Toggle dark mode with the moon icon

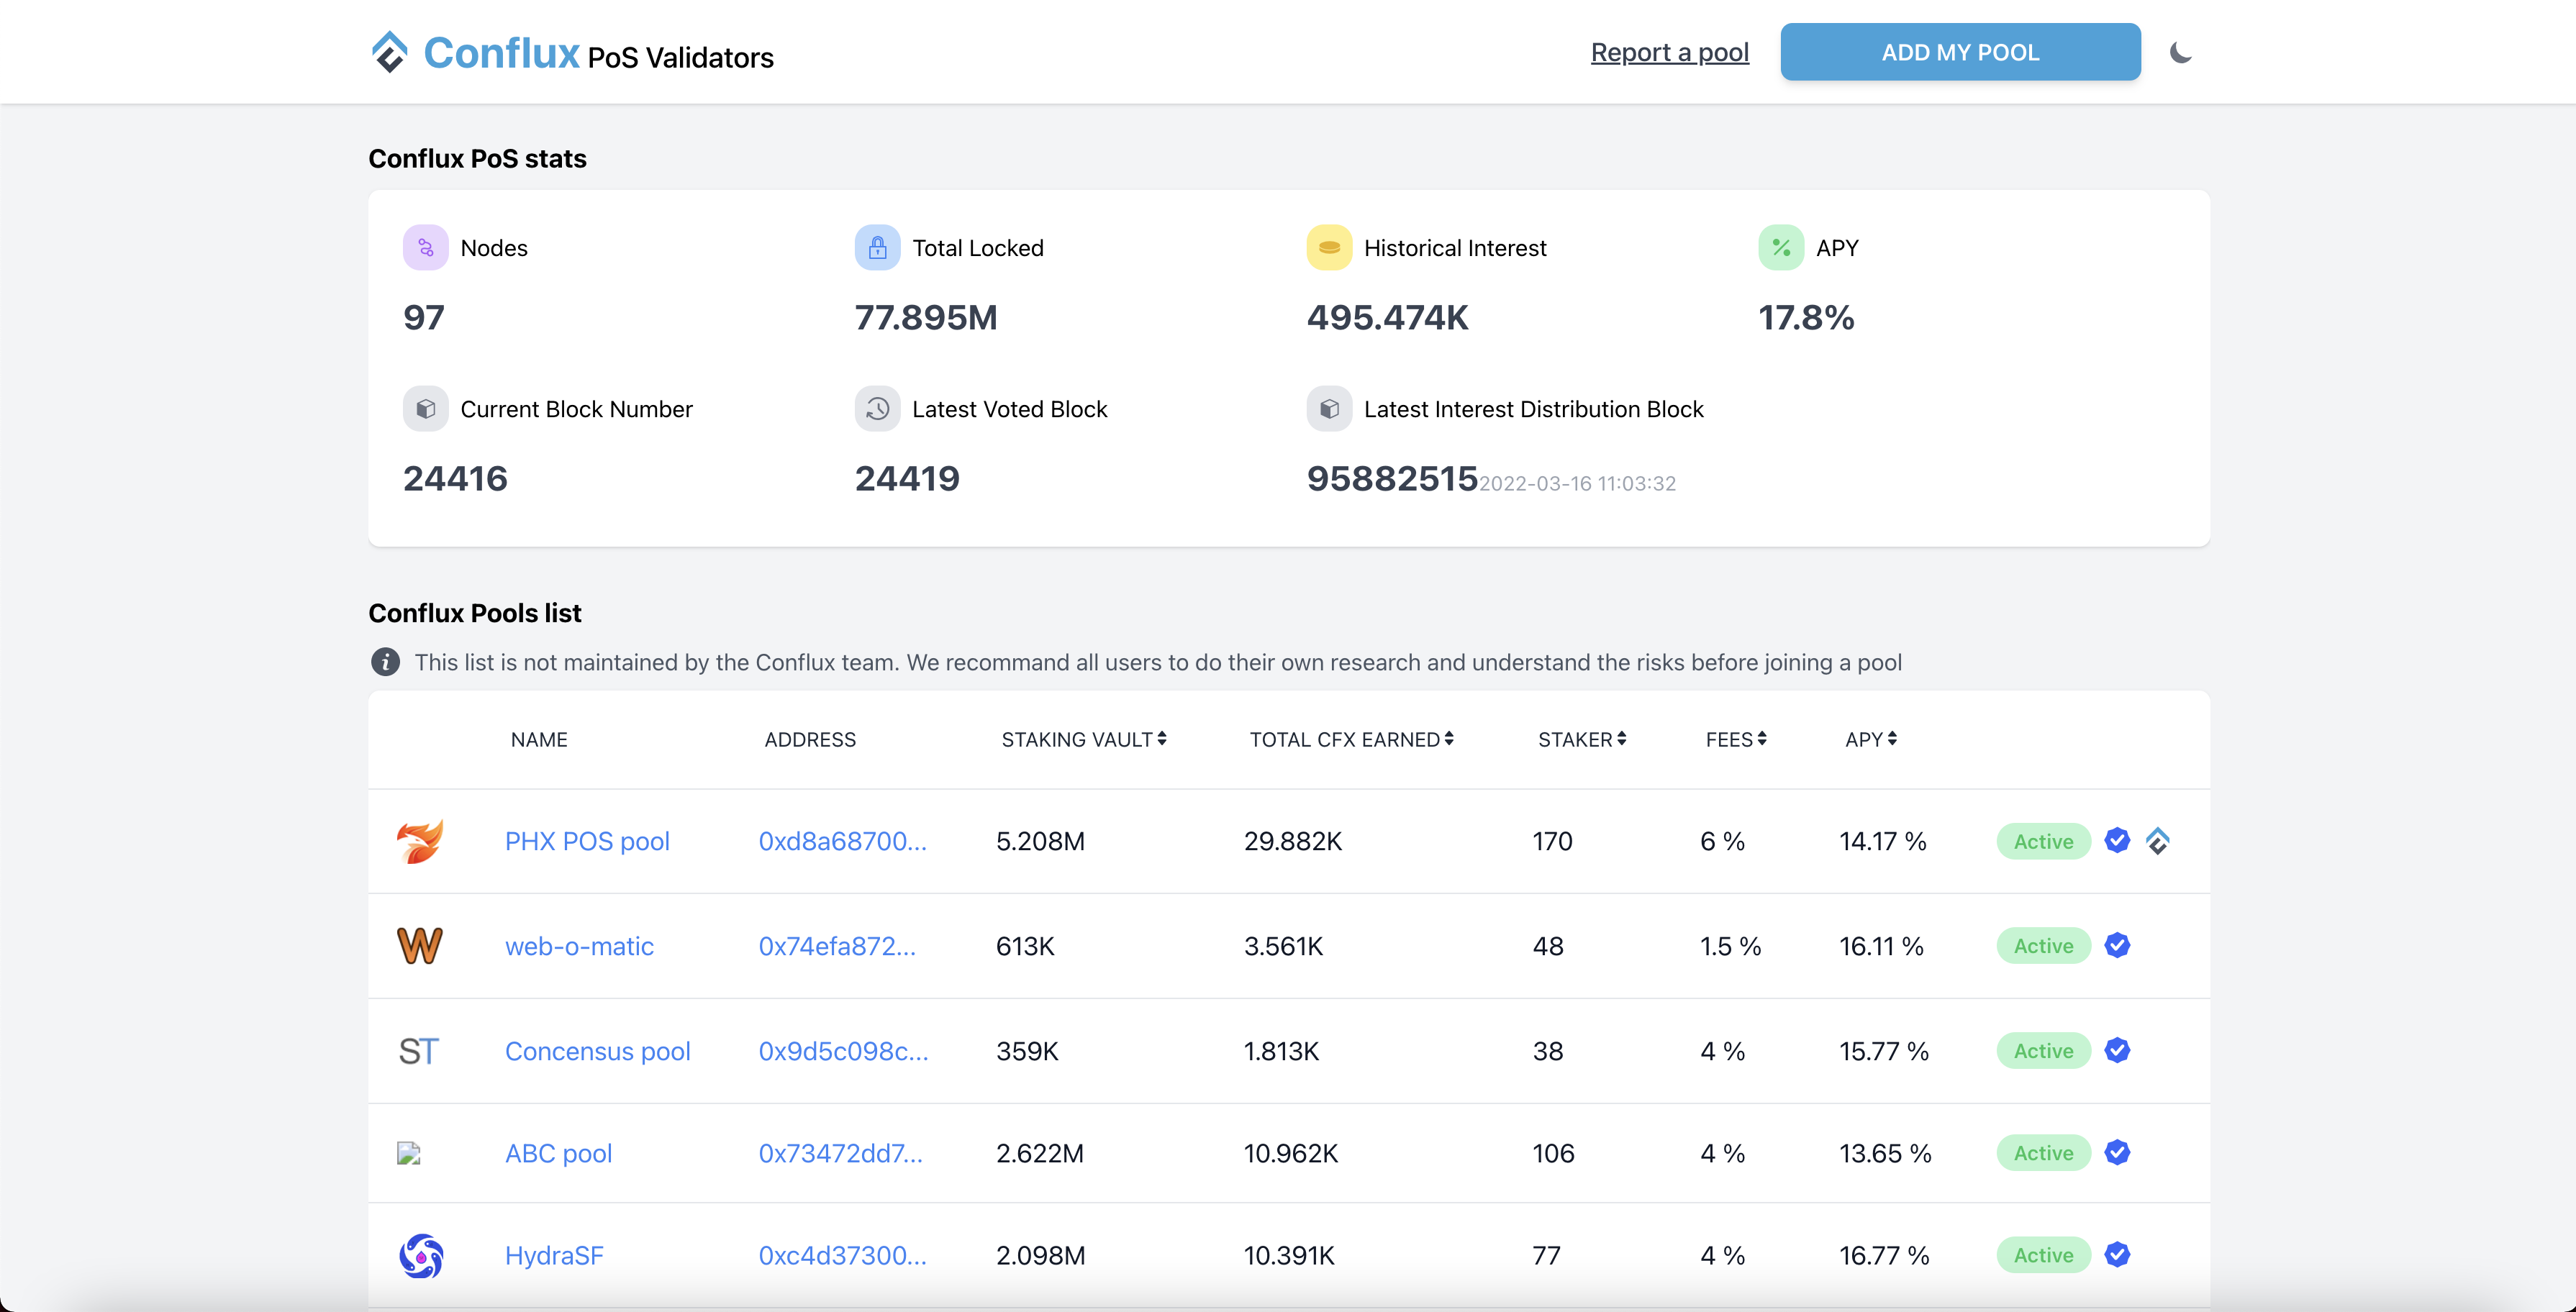pyautogui.click(x=2181, y=52)
